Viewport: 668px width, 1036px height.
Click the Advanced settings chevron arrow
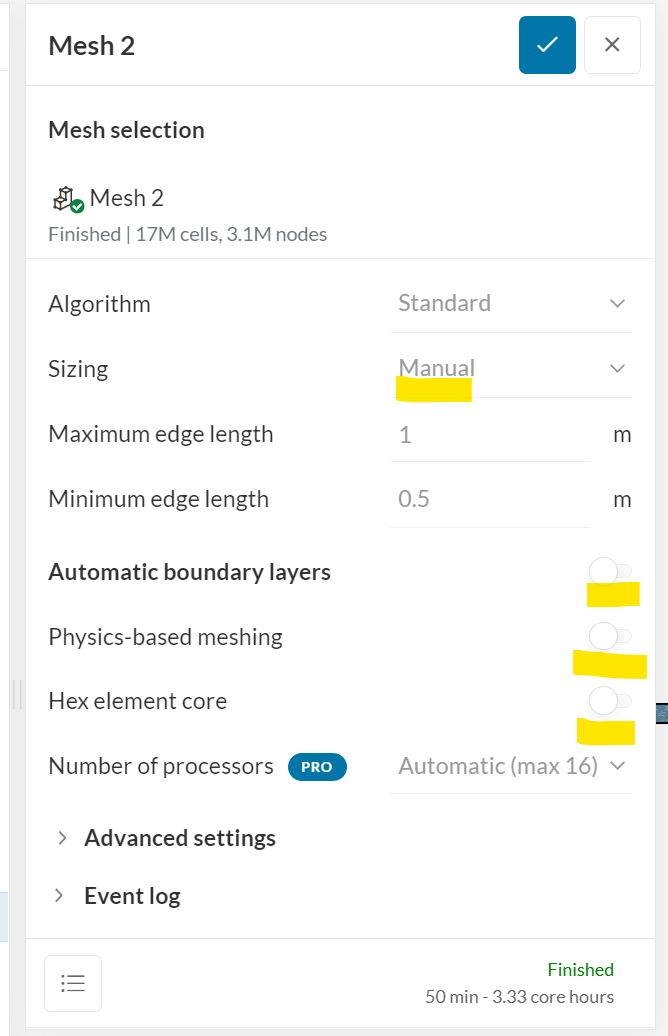62,838
